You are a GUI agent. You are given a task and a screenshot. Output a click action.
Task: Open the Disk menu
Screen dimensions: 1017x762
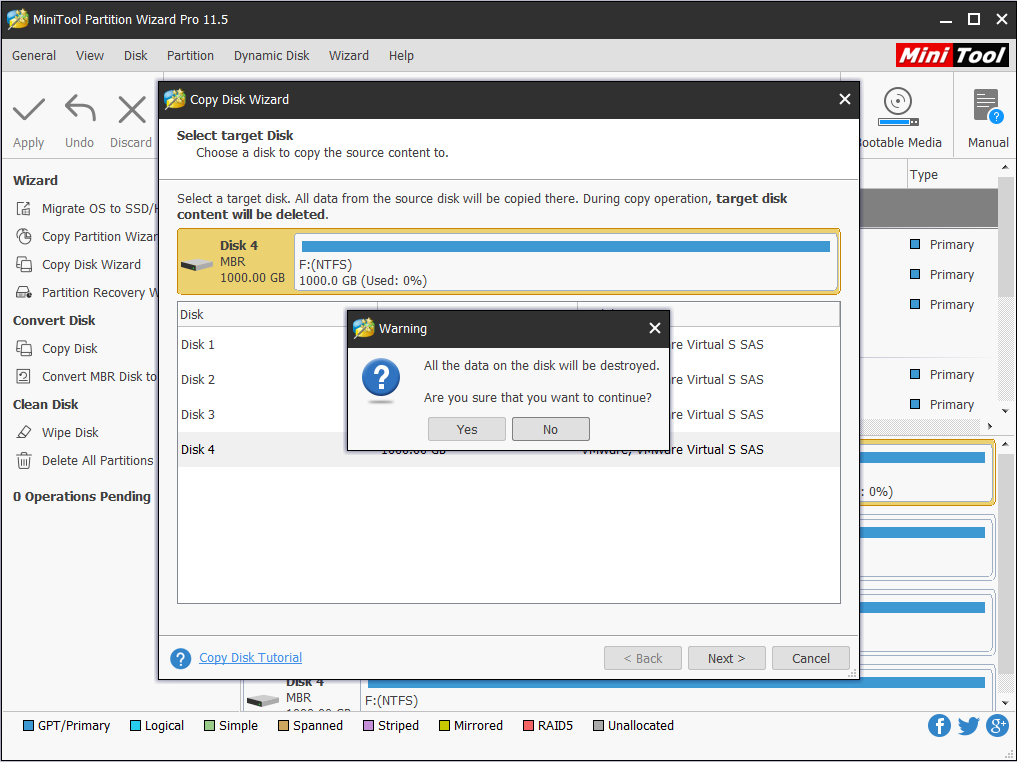coord(136,56)
